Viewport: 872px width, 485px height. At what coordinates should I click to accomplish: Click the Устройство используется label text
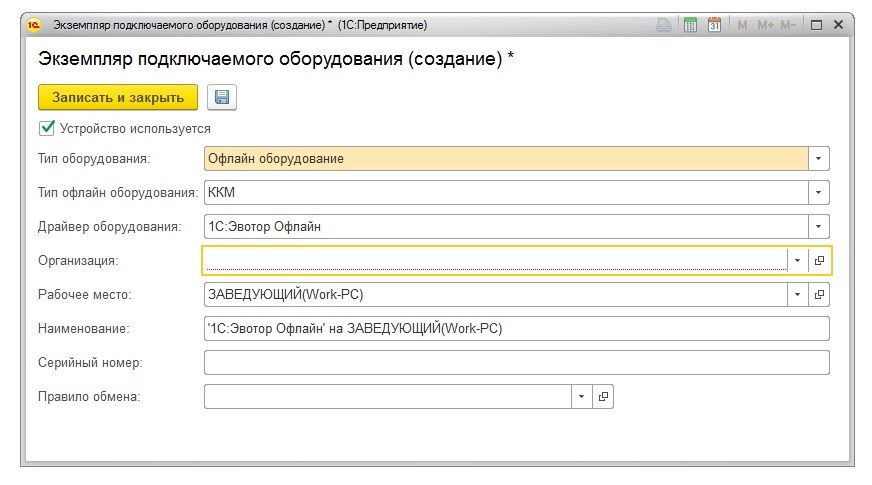135,128
